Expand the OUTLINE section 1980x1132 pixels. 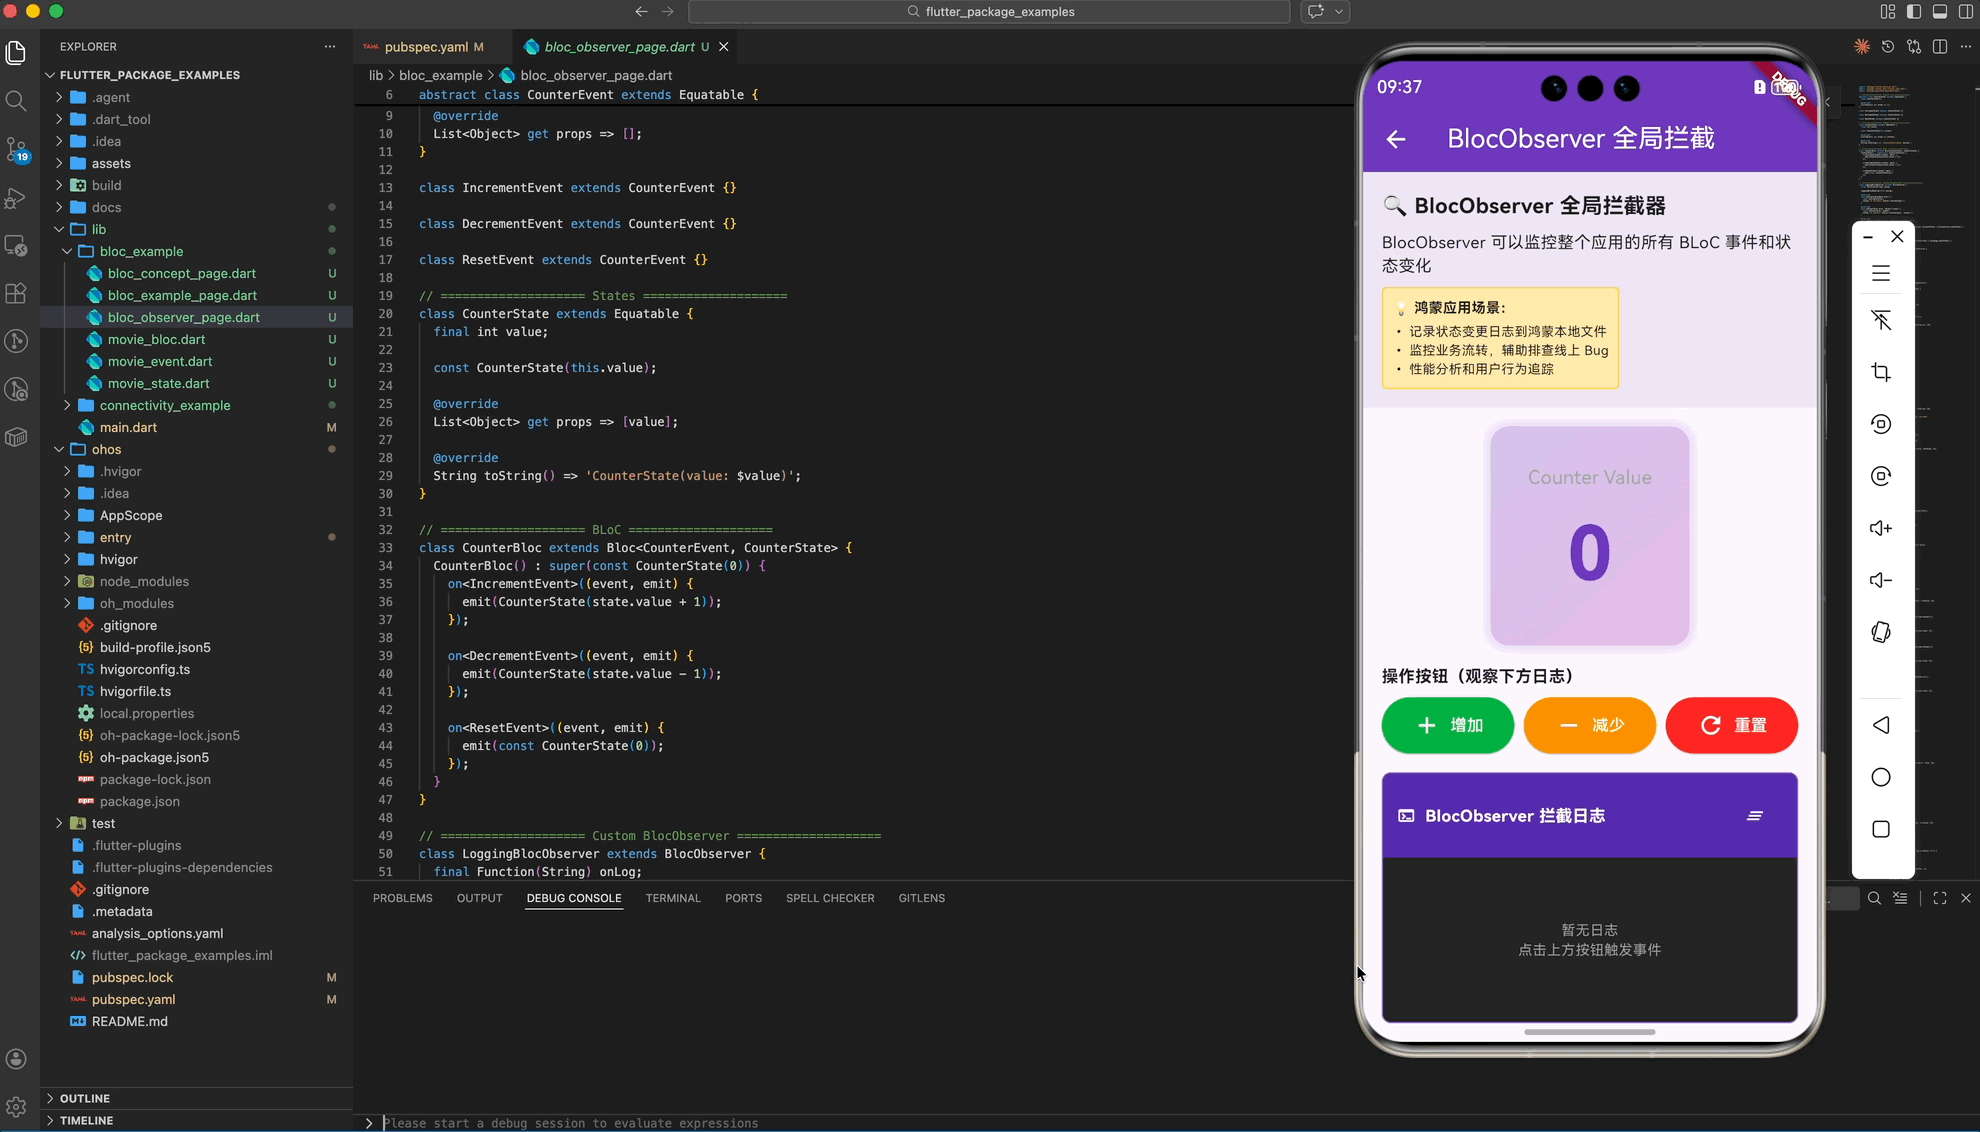pos(84,1098)
